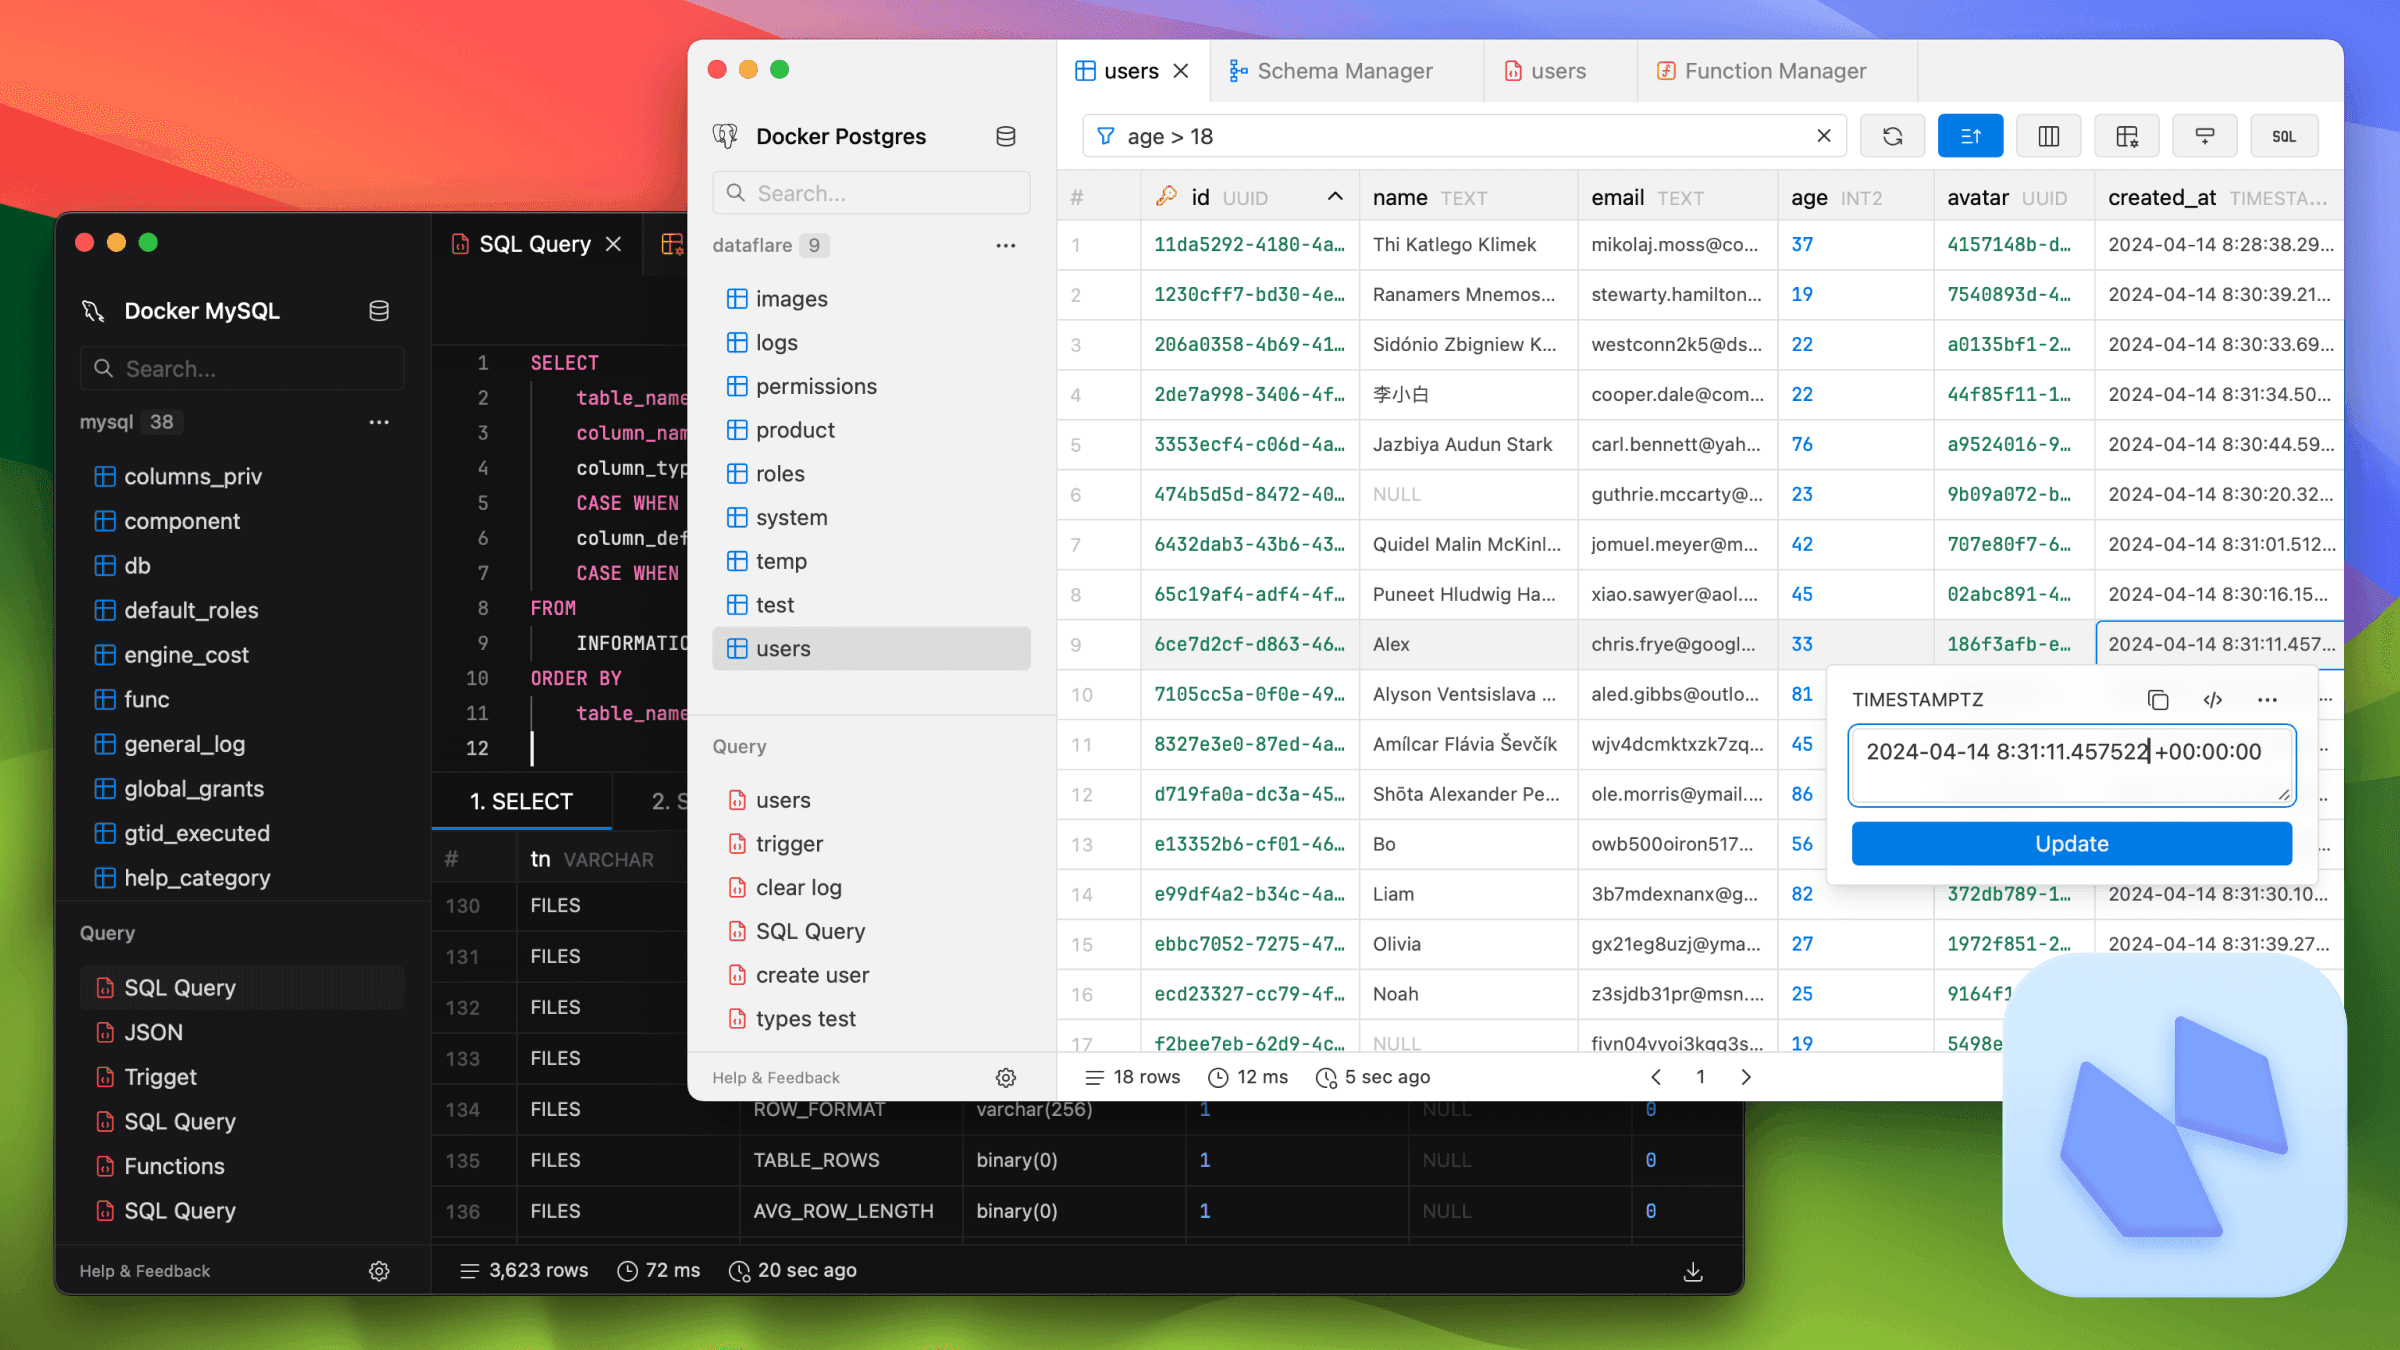Image resolution: width=2400 pixels, height=1350 pixels.
Task: Switch to the Function Manager tab
Action: pos(1775,71)
